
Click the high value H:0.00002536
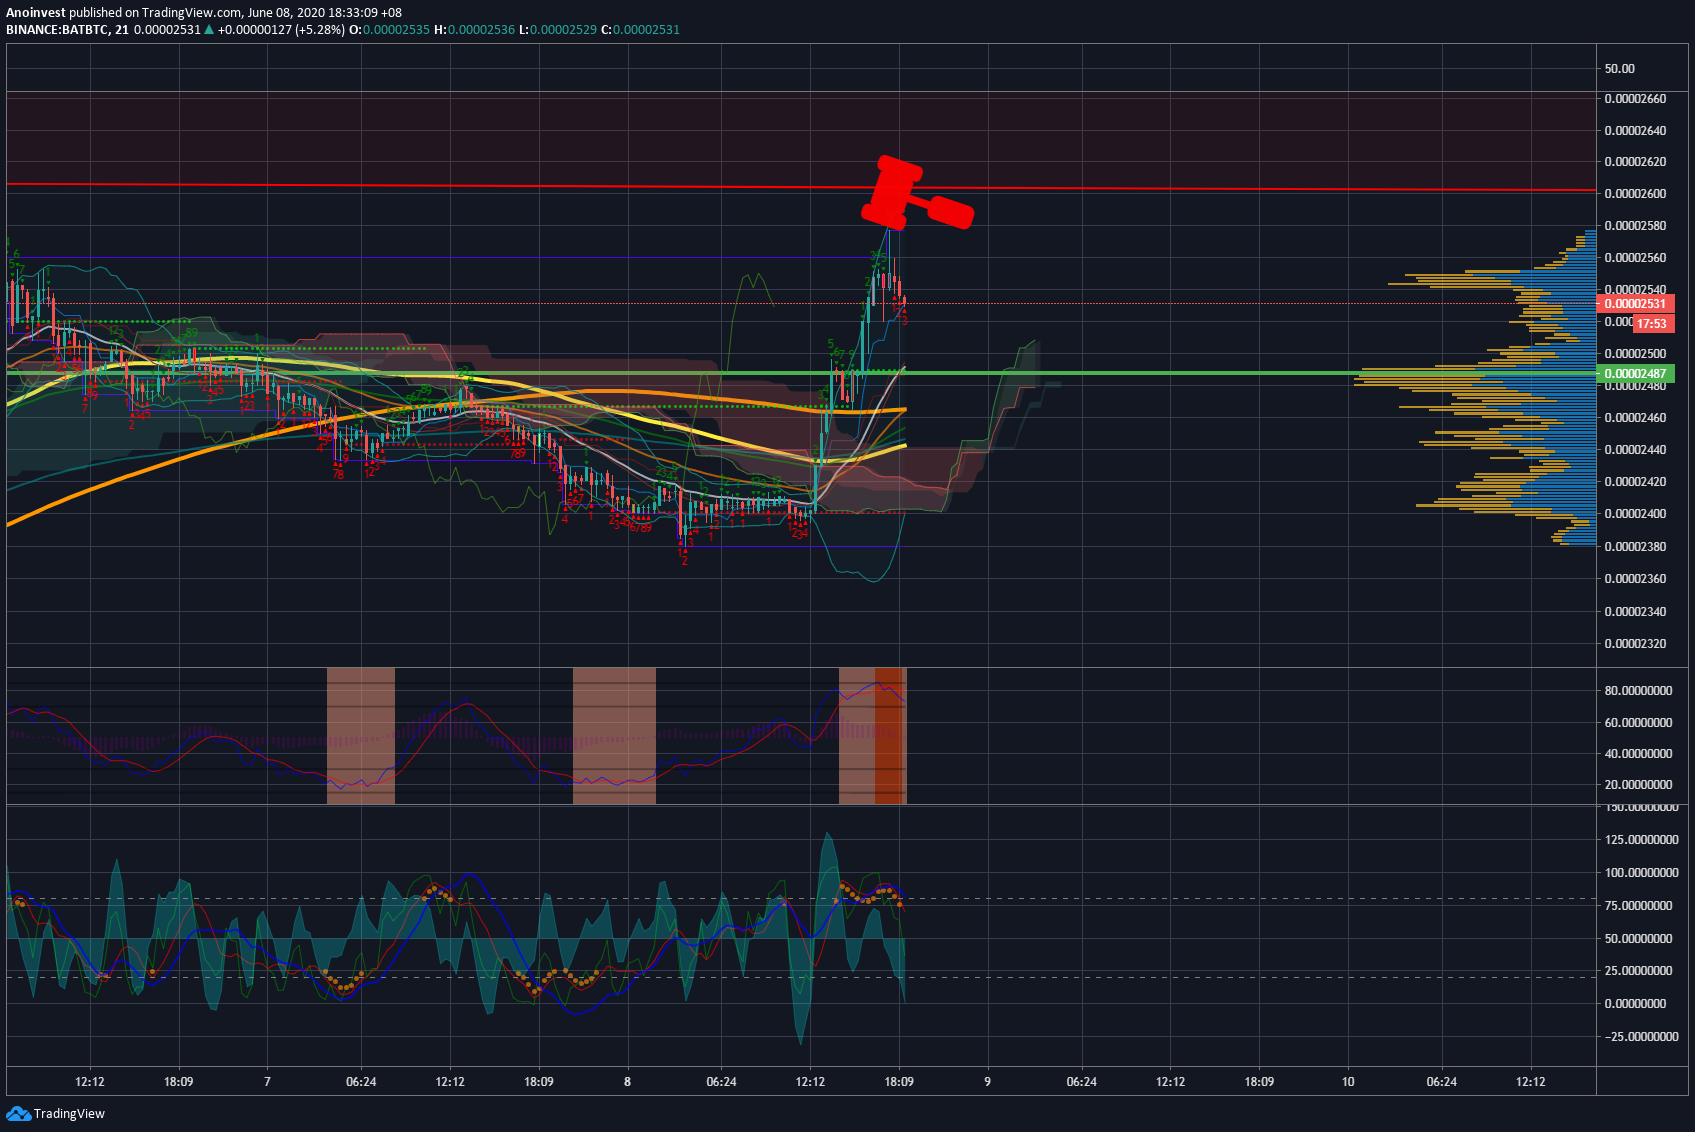[474, 30]
